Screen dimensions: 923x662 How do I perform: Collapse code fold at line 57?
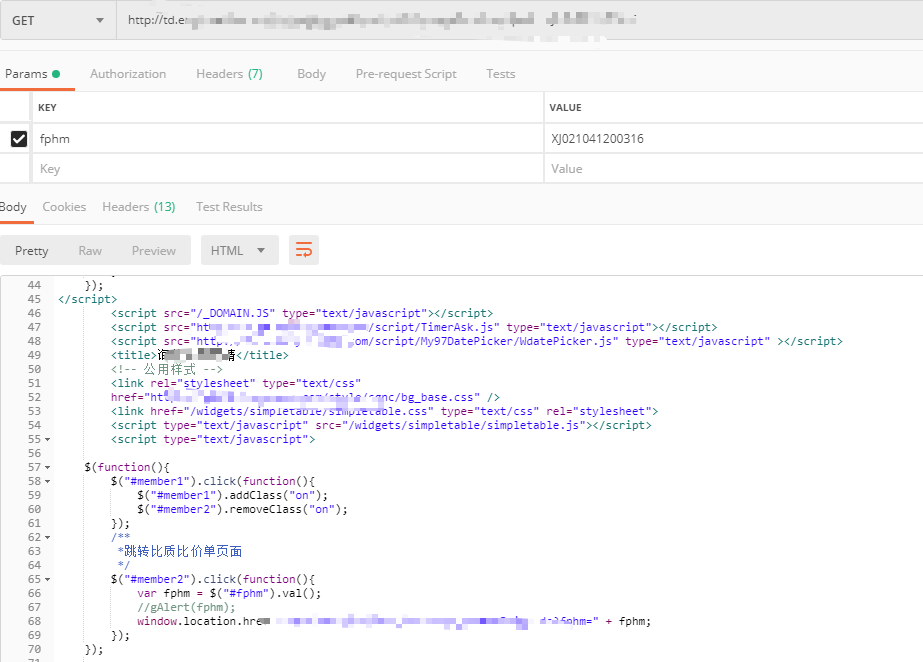[x=48, y=467]
